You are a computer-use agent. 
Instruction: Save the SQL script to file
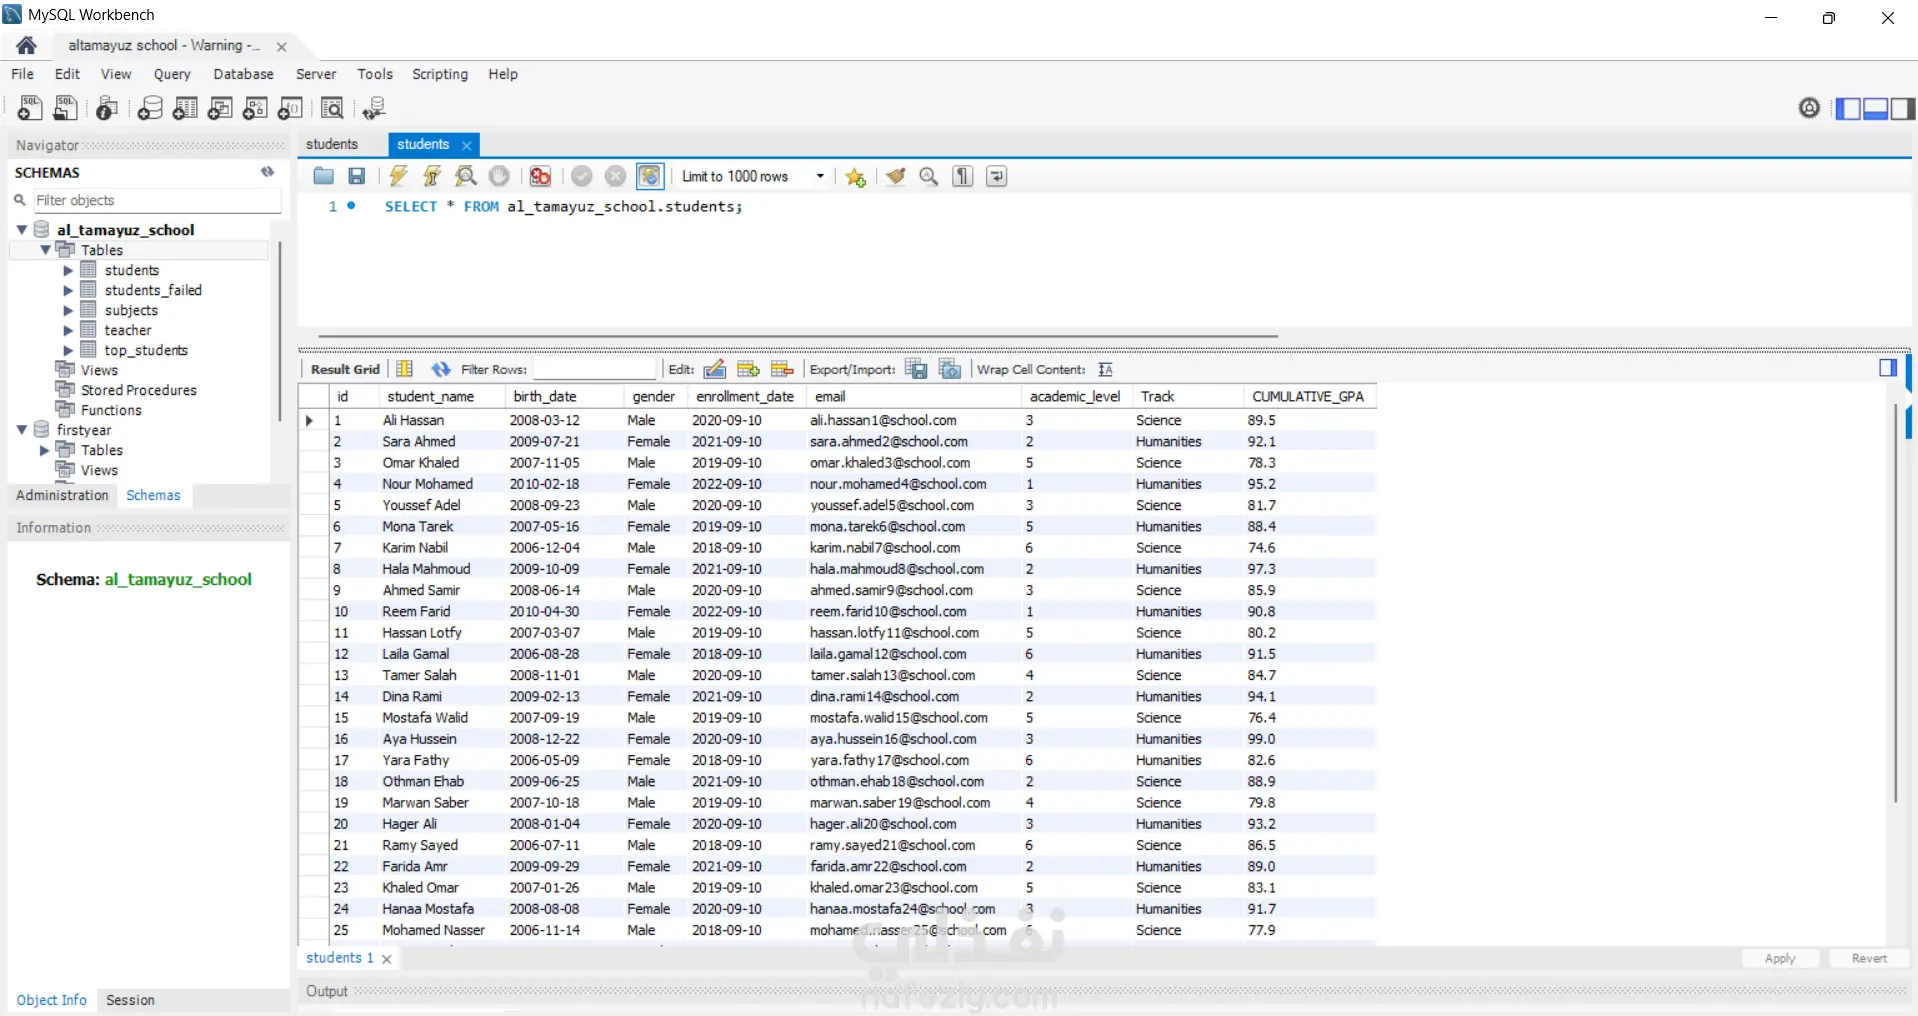tap(356, 177)
